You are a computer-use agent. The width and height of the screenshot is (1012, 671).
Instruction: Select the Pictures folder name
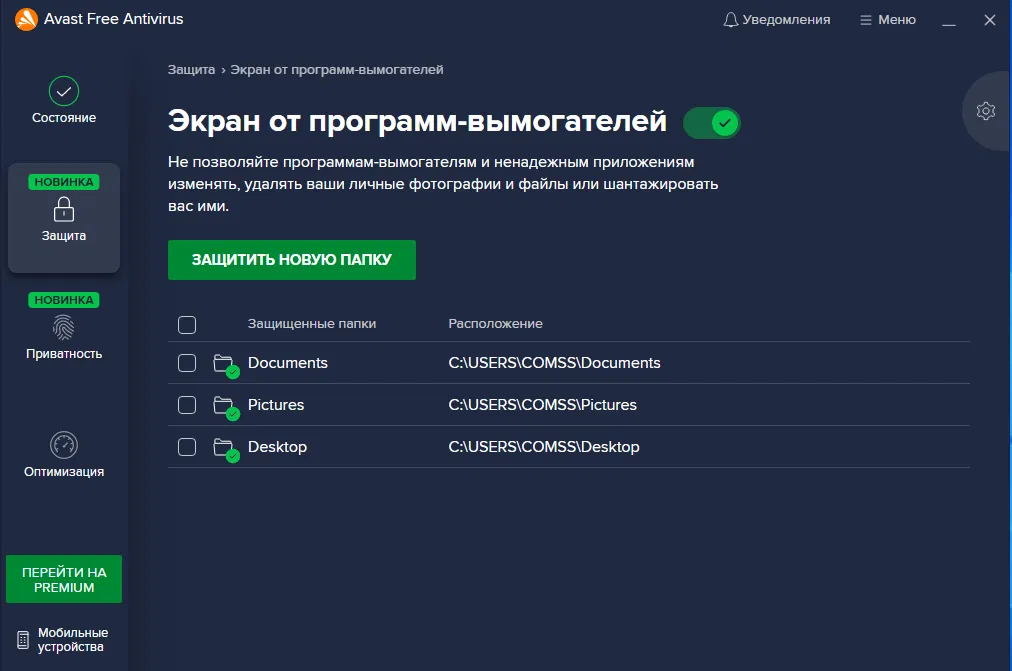pos(276,405)
